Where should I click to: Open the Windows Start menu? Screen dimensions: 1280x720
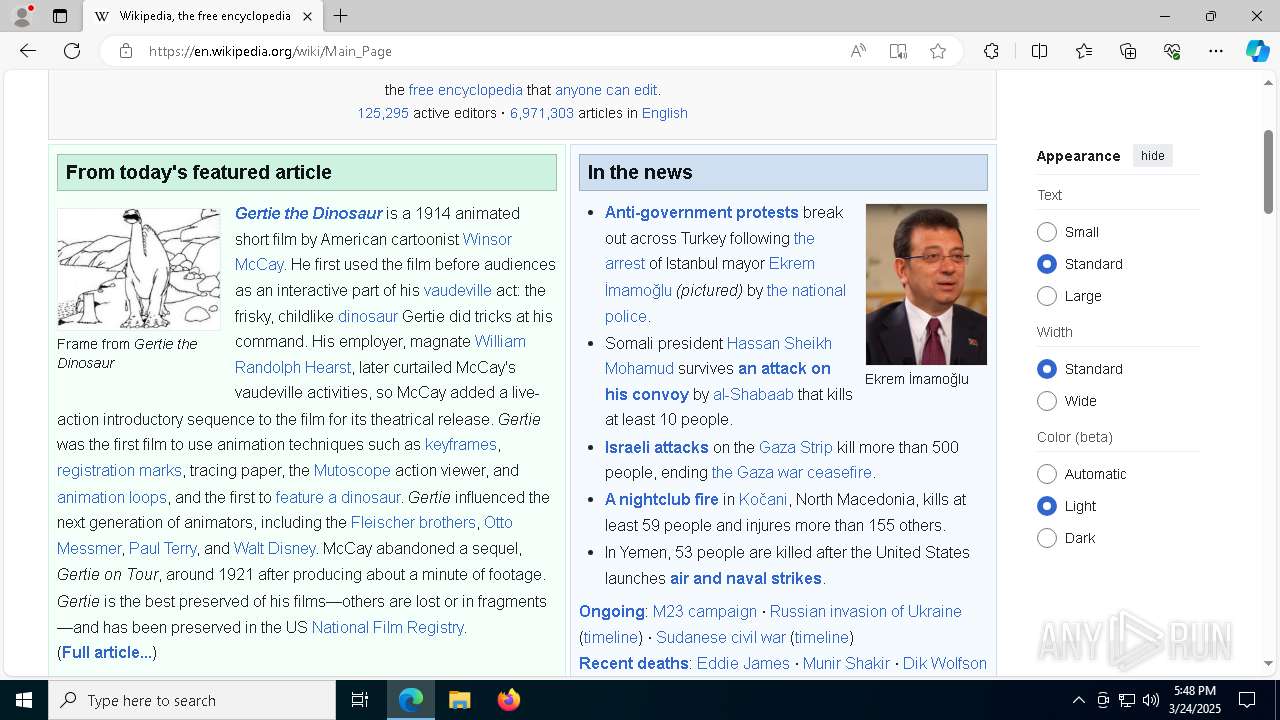coord(24,700)
